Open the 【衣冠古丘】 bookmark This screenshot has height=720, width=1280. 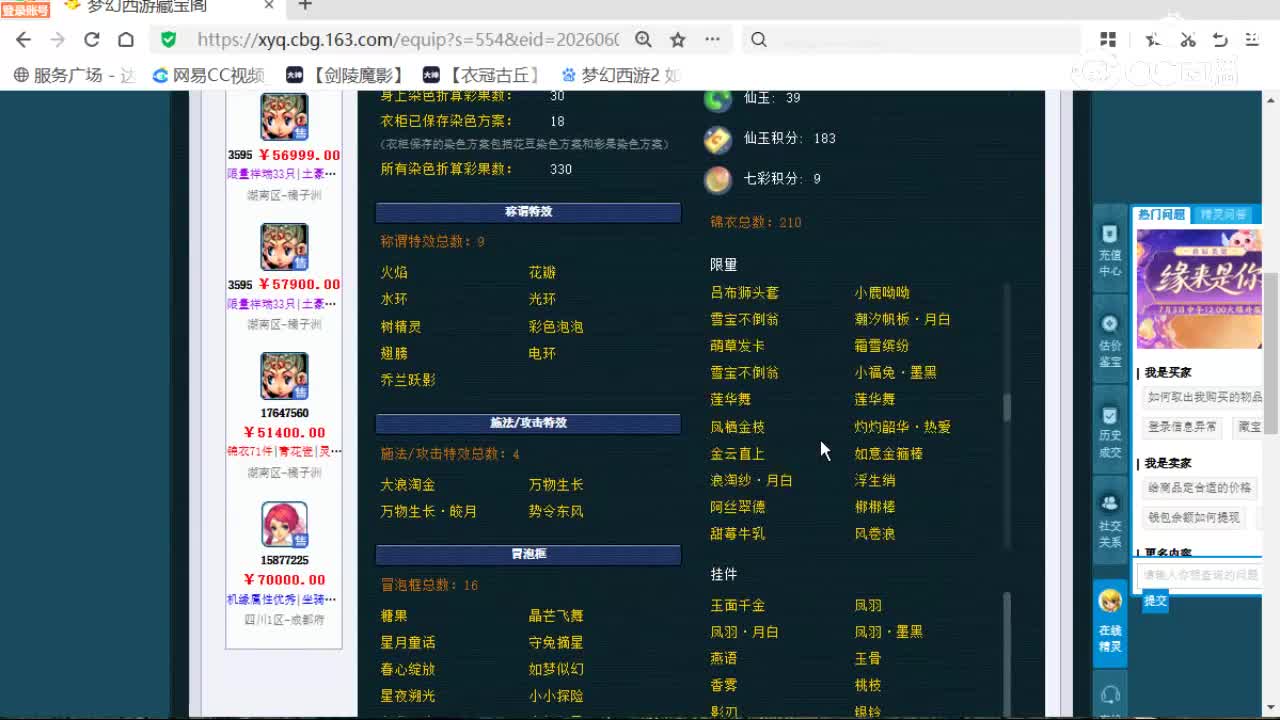click(x=483, y=75)
